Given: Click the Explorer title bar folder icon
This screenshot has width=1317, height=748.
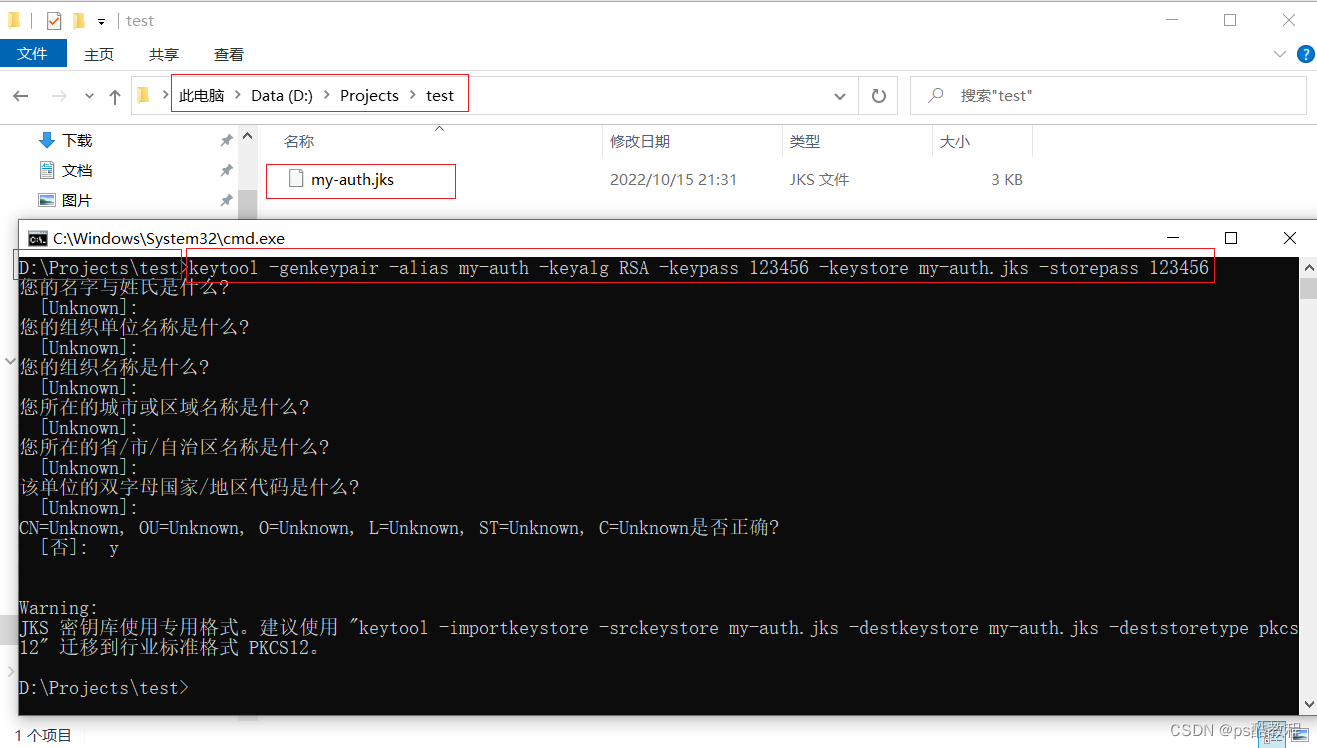Looking at the screenshot, I should (14, 20).
